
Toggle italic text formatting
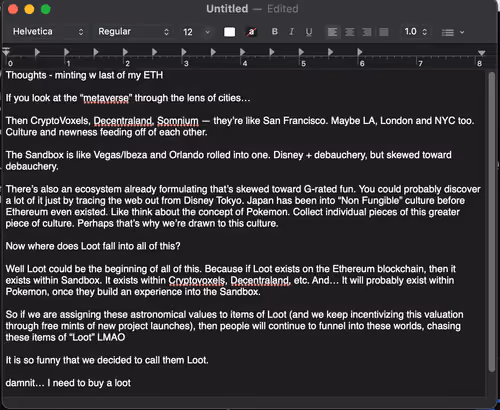tap(292, 32)
